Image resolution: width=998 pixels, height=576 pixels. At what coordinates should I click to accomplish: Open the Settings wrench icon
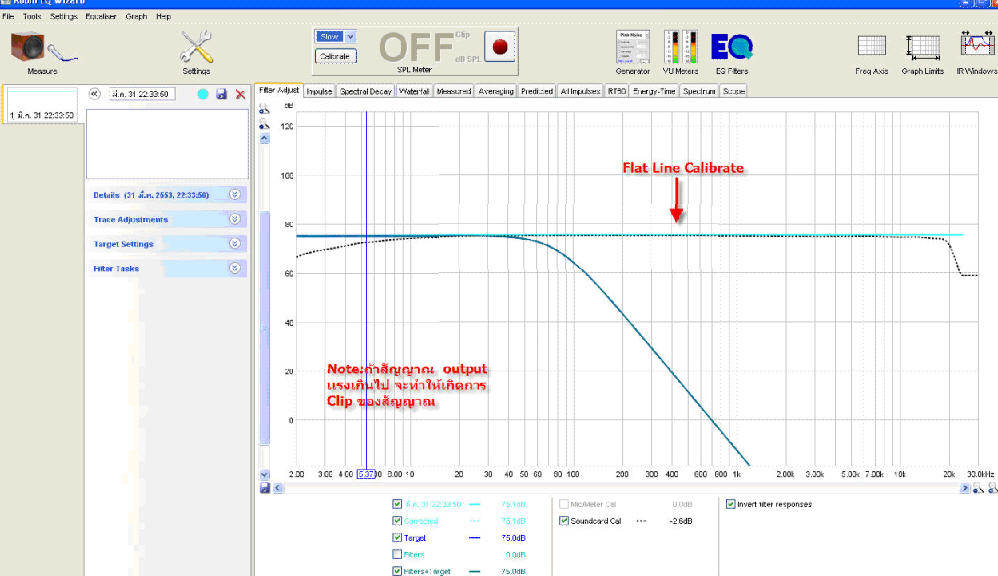(x=196, y=53)
